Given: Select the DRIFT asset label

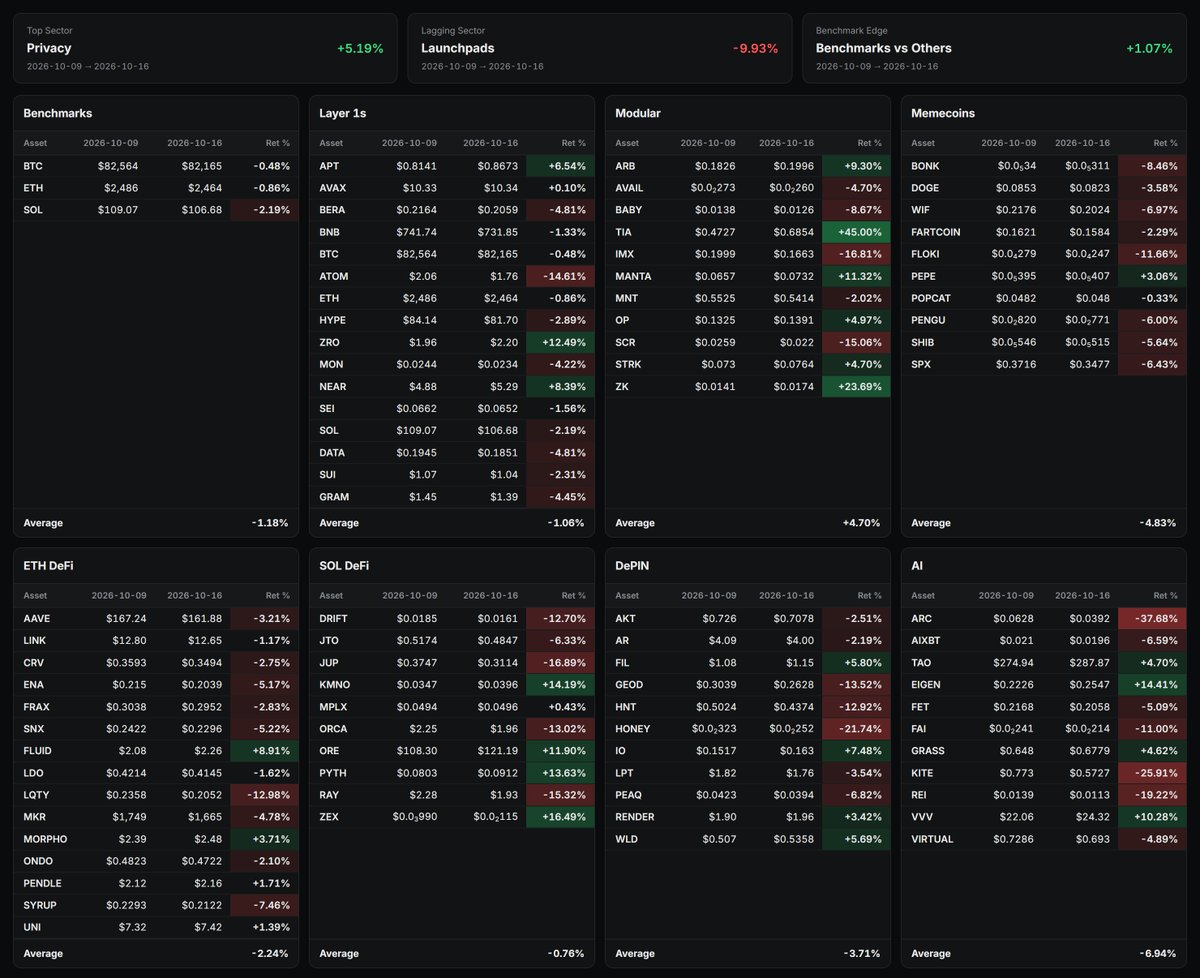Looking at the screenshot, I should coord(334,618).
